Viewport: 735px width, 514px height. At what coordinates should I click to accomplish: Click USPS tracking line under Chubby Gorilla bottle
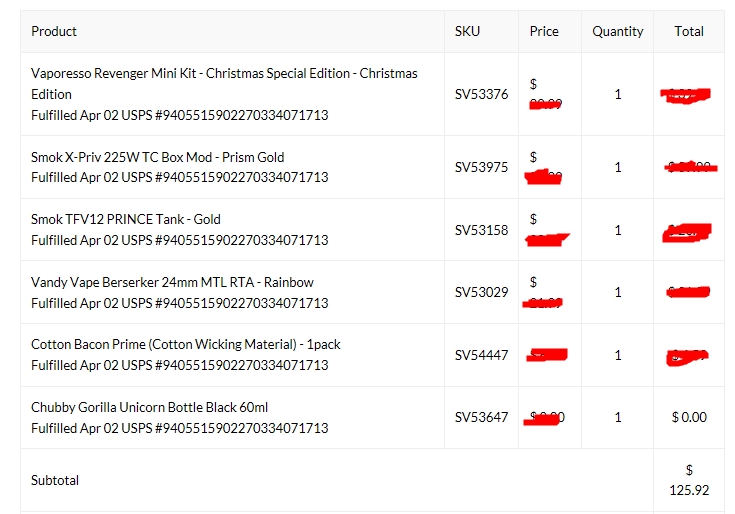tap(179, 428)
